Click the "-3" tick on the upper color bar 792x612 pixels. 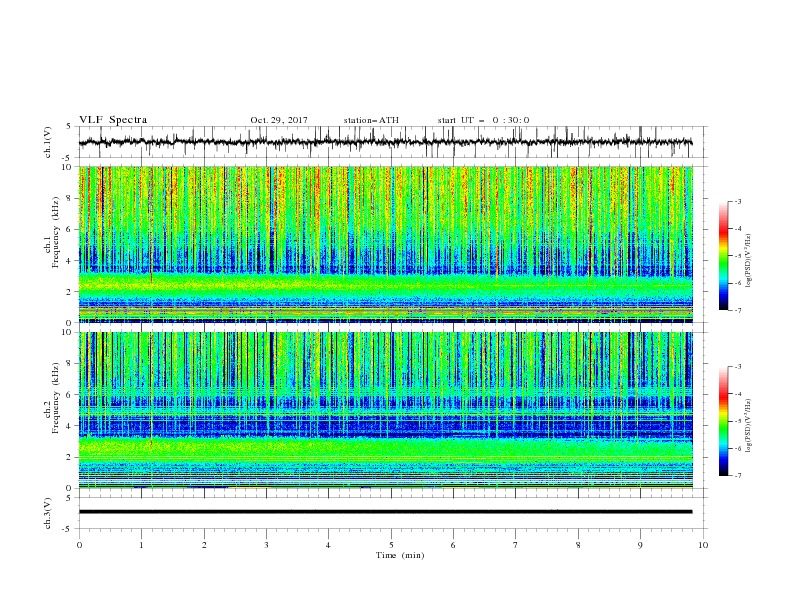coord(738,201)
